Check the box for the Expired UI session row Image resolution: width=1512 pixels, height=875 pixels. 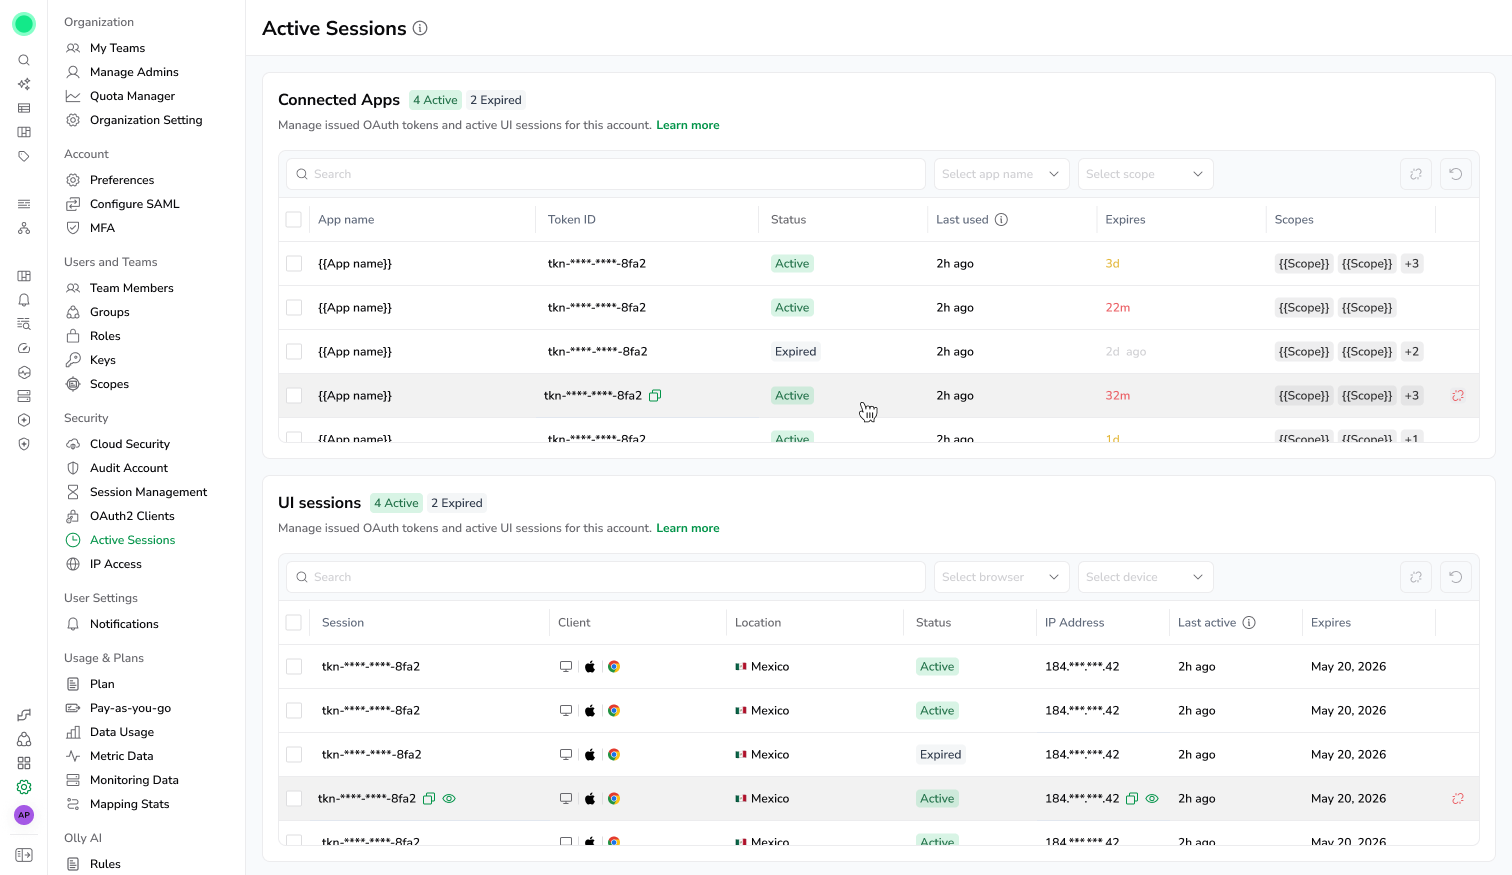[294, 755]
